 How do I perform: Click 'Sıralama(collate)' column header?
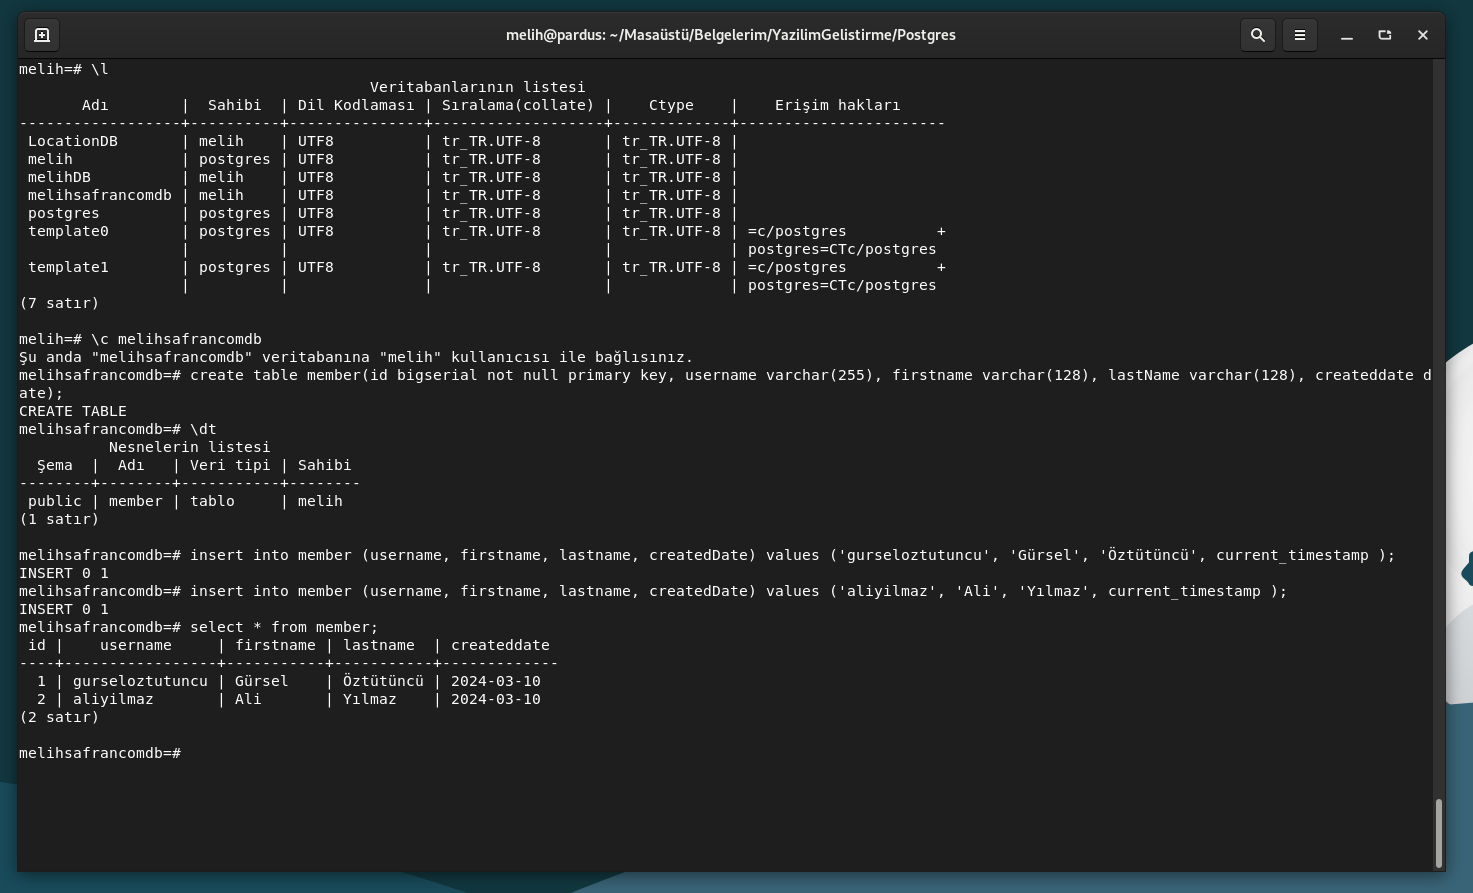pyautogui.click(x=518, y=105)
